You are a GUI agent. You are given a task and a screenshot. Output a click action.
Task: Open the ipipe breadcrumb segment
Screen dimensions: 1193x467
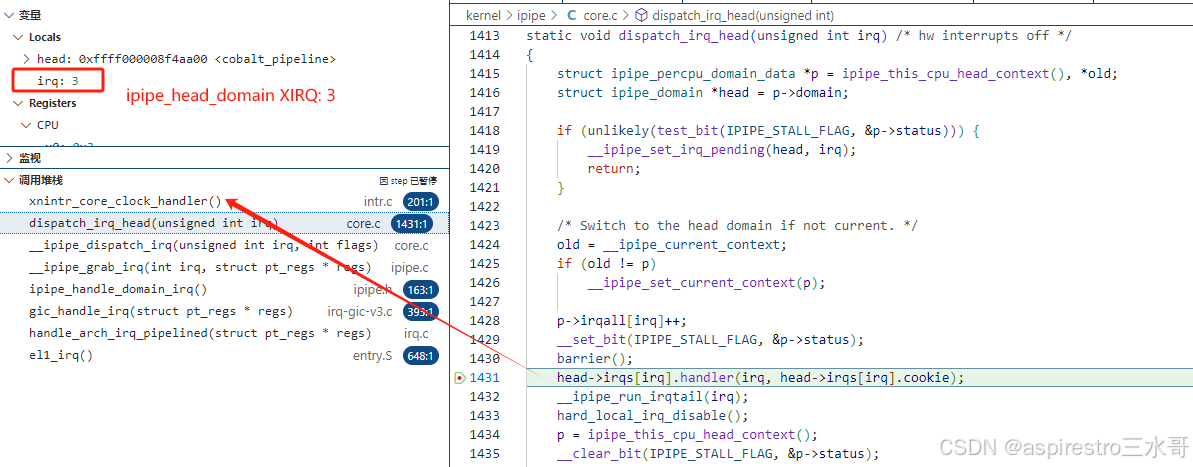click(531, 15)
